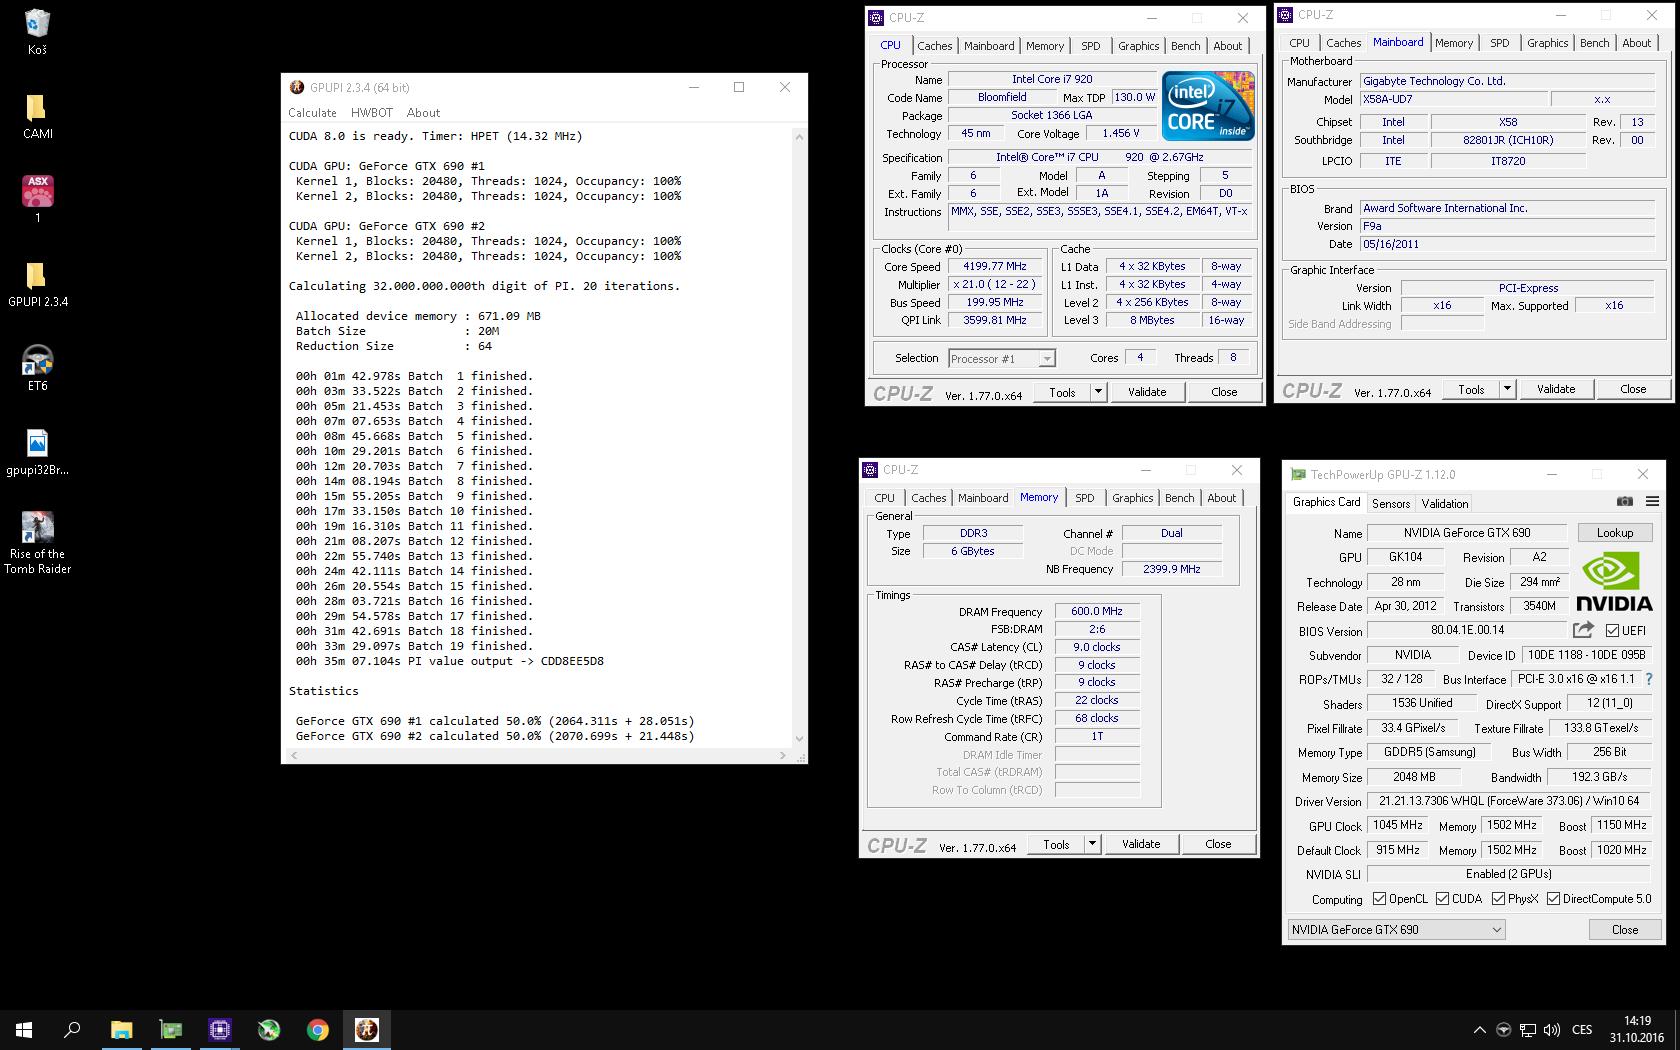Click Lookup button in GPU-Z
Image resolution: width=1680 pixels, height=1050 pixels.
click(x=1614, y=533)
